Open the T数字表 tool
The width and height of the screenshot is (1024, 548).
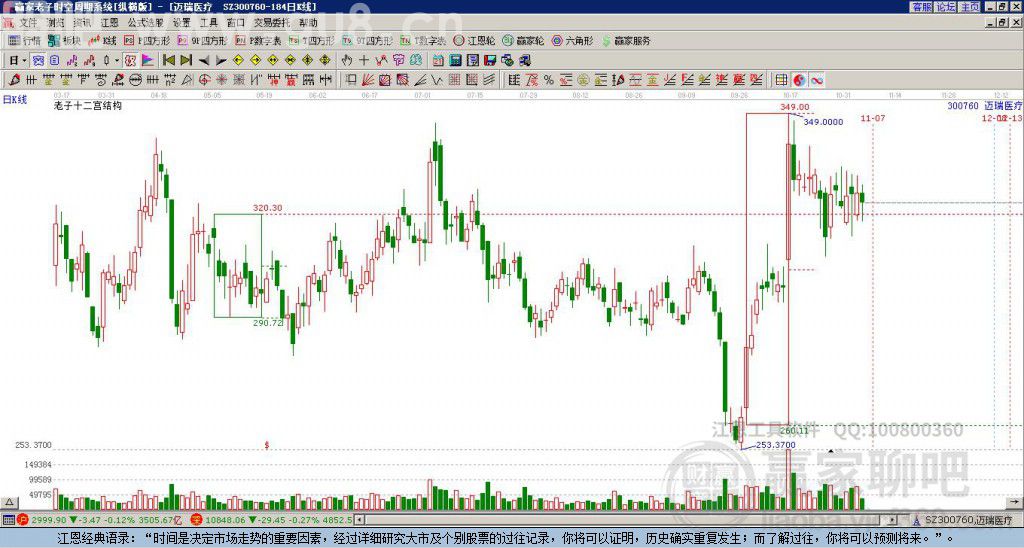coord(423,40)
